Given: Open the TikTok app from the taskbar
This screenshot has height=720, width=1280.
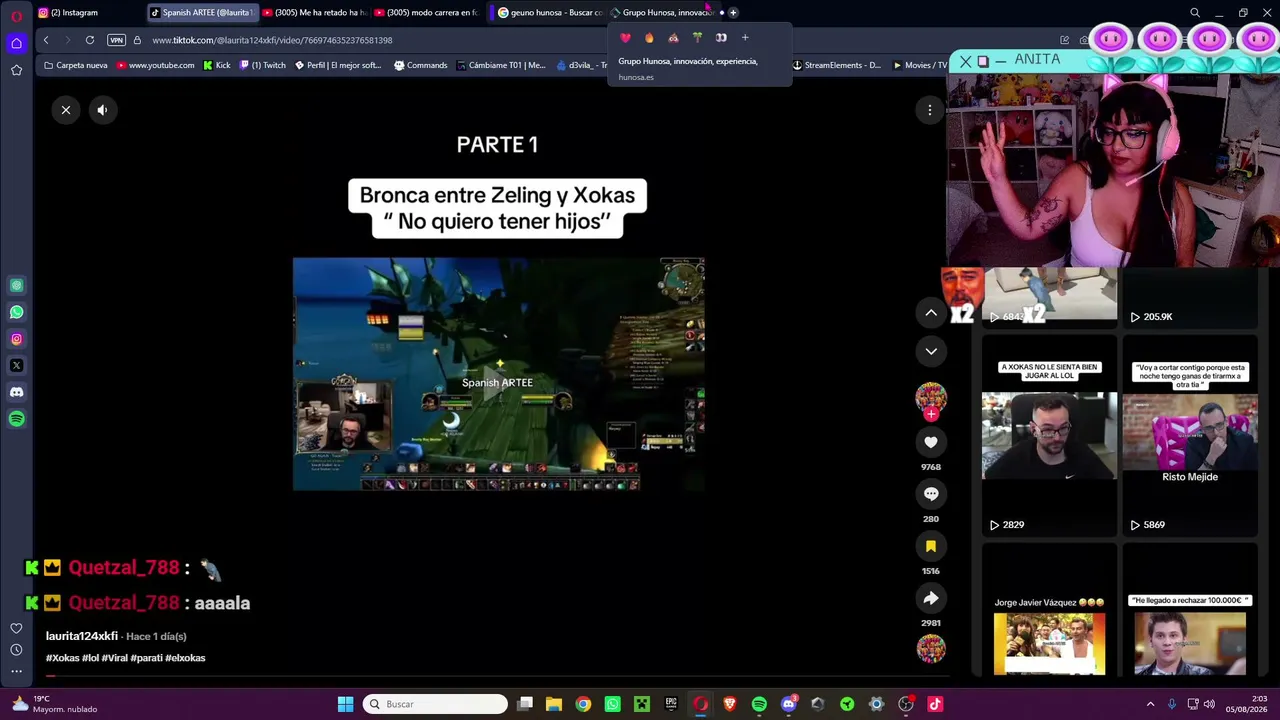Looking at the screenshot, I should [935, 704].
